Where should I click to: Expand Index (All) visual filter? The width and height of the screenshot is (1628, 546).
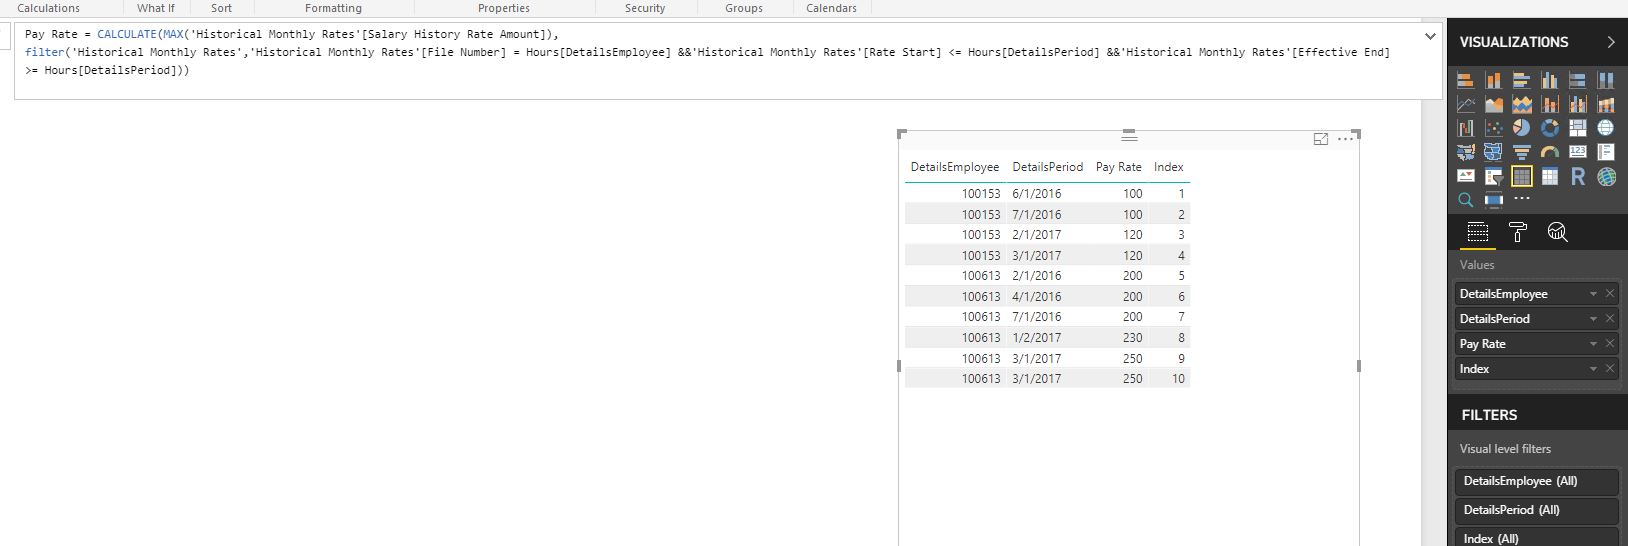pos(1536,538)
